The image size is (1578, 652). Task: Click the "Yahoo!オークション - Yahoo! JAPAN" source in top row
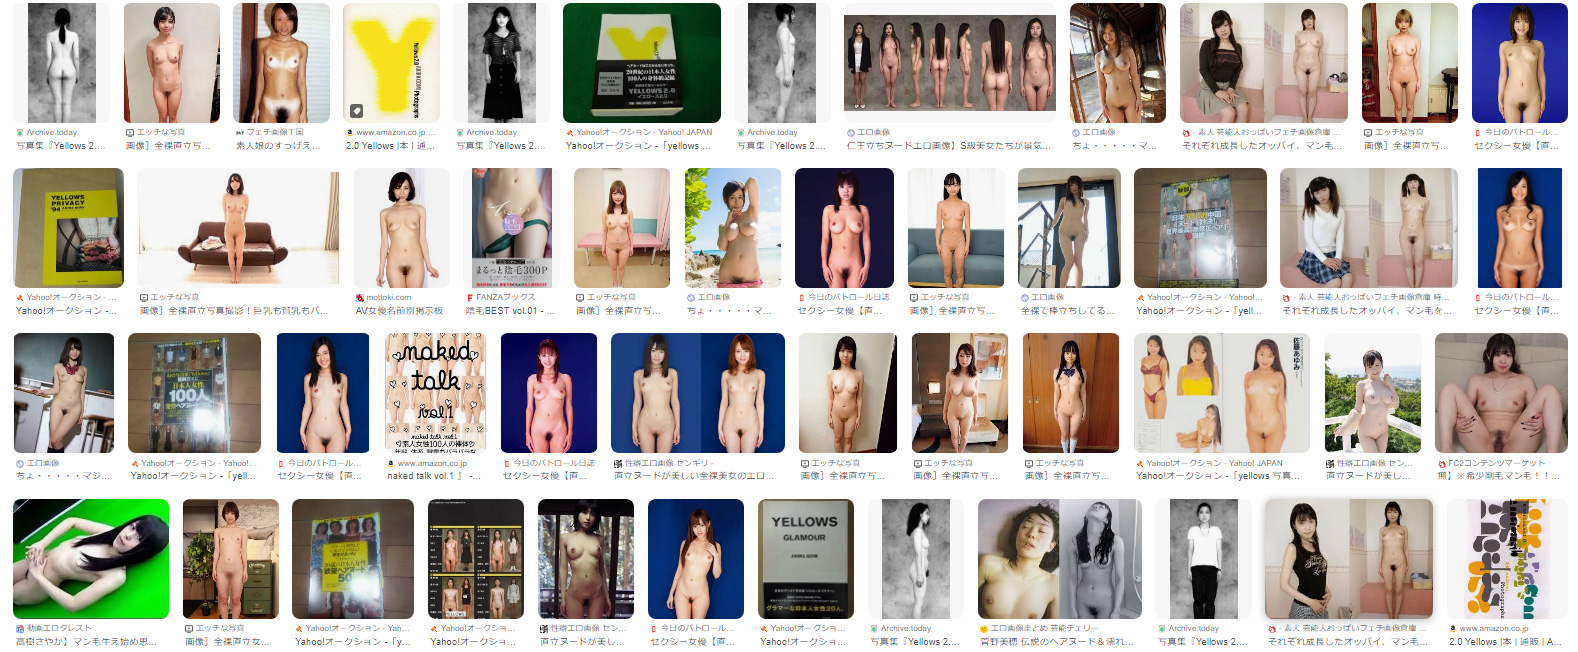pos(644,132)
